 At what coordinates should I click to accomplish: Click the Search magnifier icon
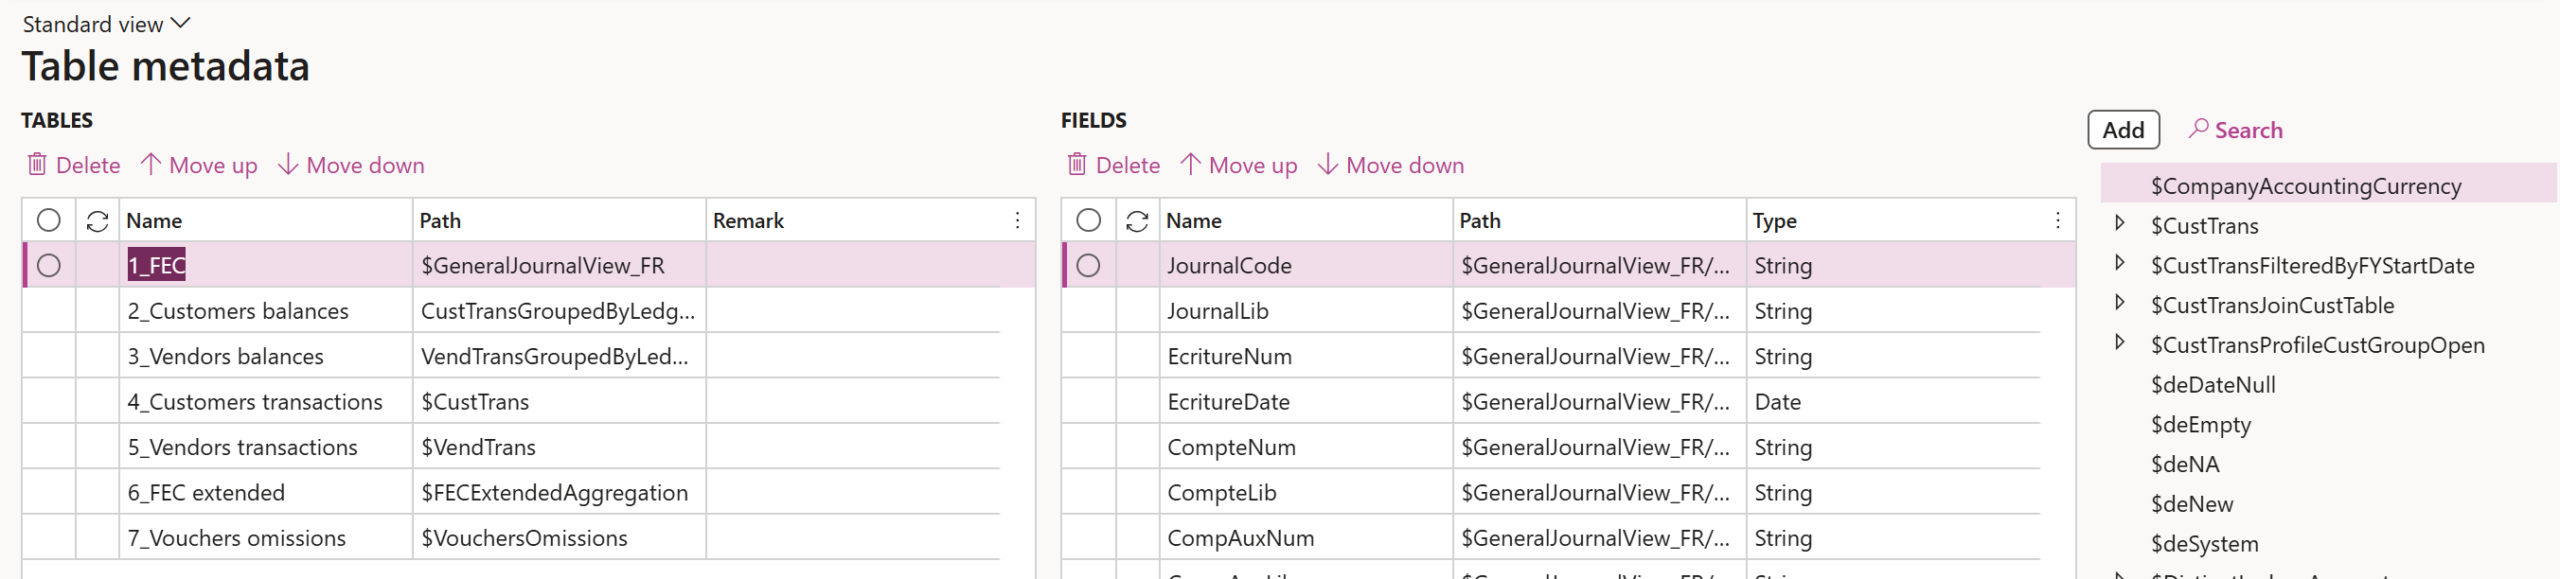pyautogui.click(x=2198, y=129)
